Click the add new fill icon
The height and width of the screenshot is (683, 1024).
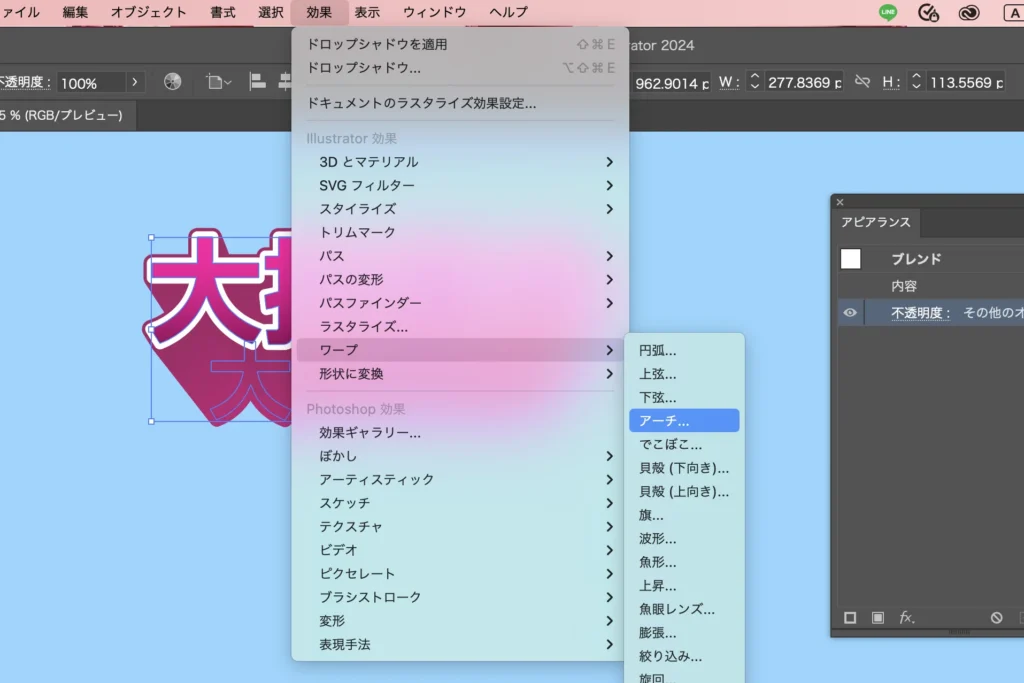(878, 618)
